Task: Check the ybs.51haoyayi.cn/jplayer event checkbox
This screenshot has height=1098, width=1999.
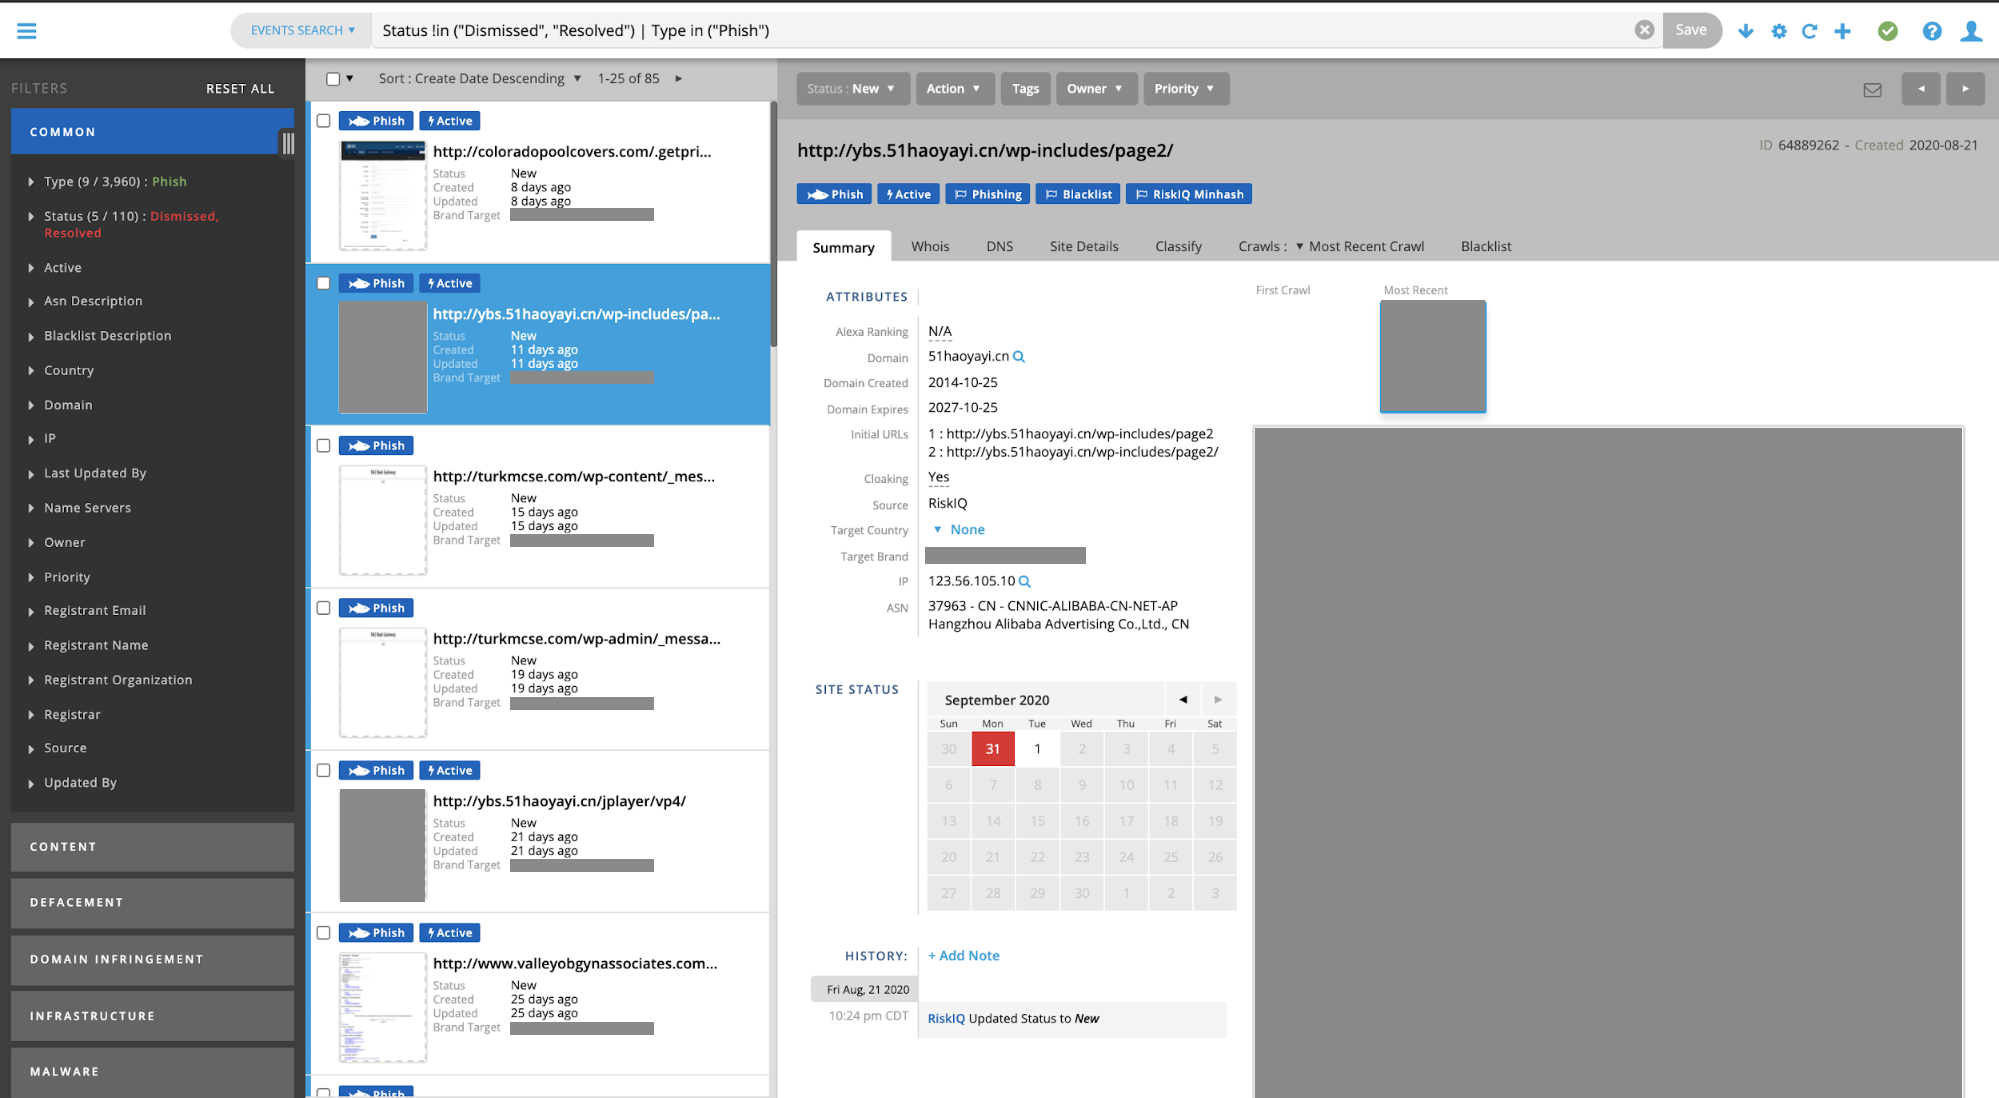Action: [x=323, y=770]
